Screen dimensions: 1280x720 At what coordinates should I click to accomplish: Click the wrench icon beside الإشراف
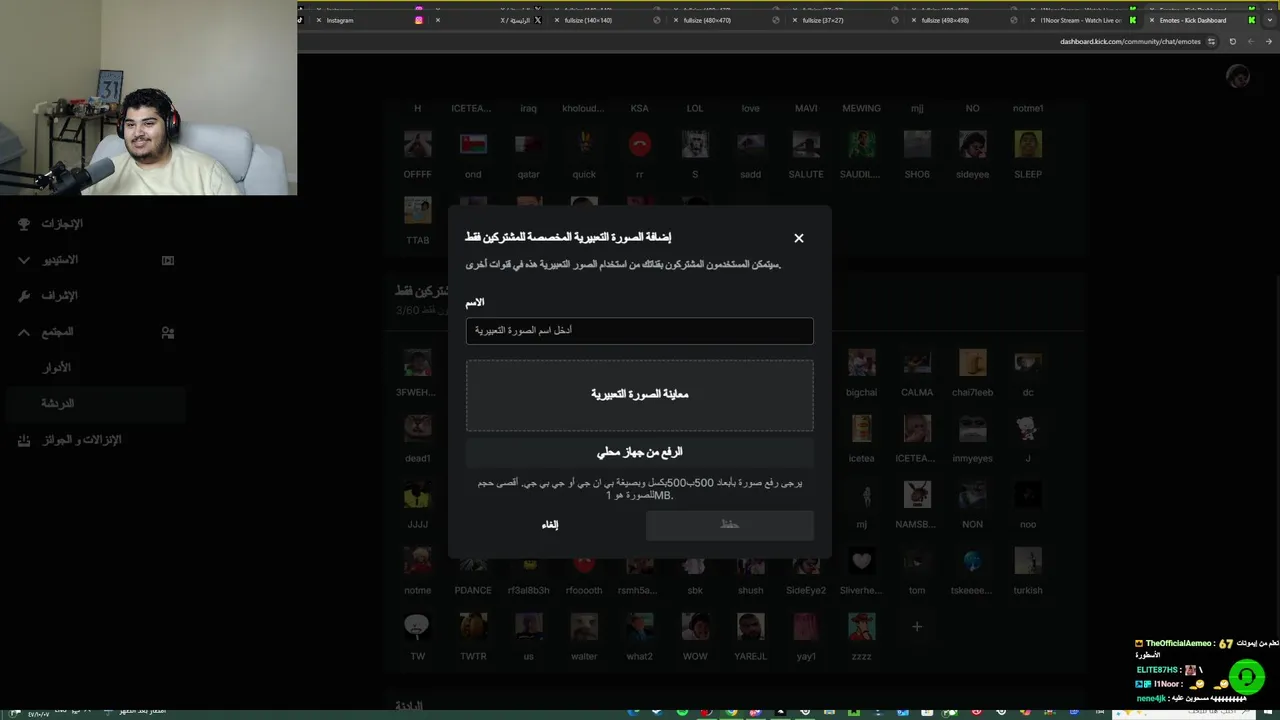coord(24,296)
